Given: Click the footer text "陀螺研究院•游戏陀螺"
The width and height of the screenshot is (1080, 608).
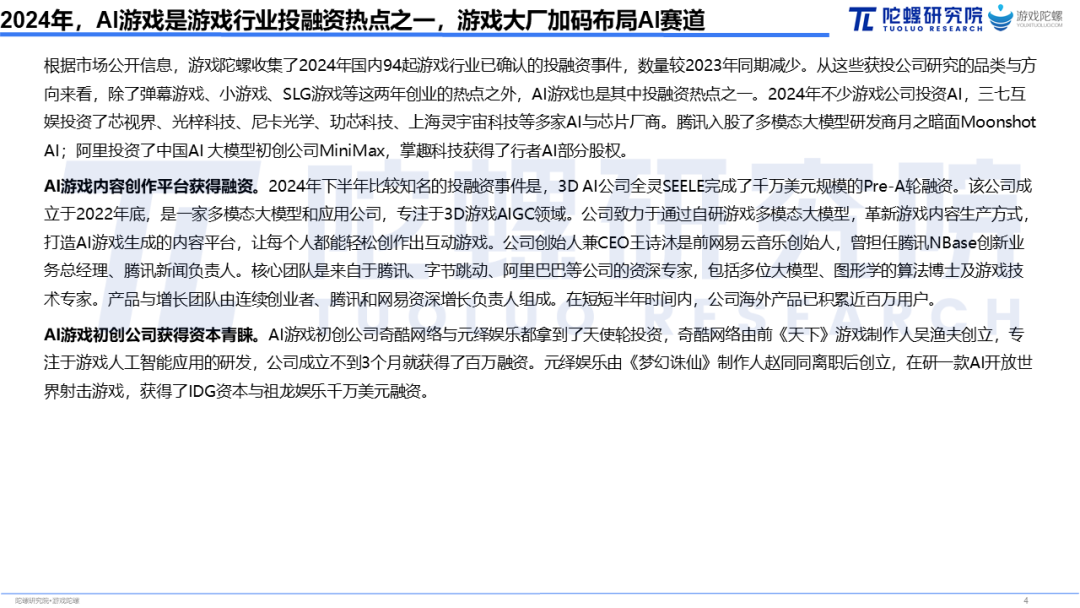Looking at the screenshot, I should [48, 601].
